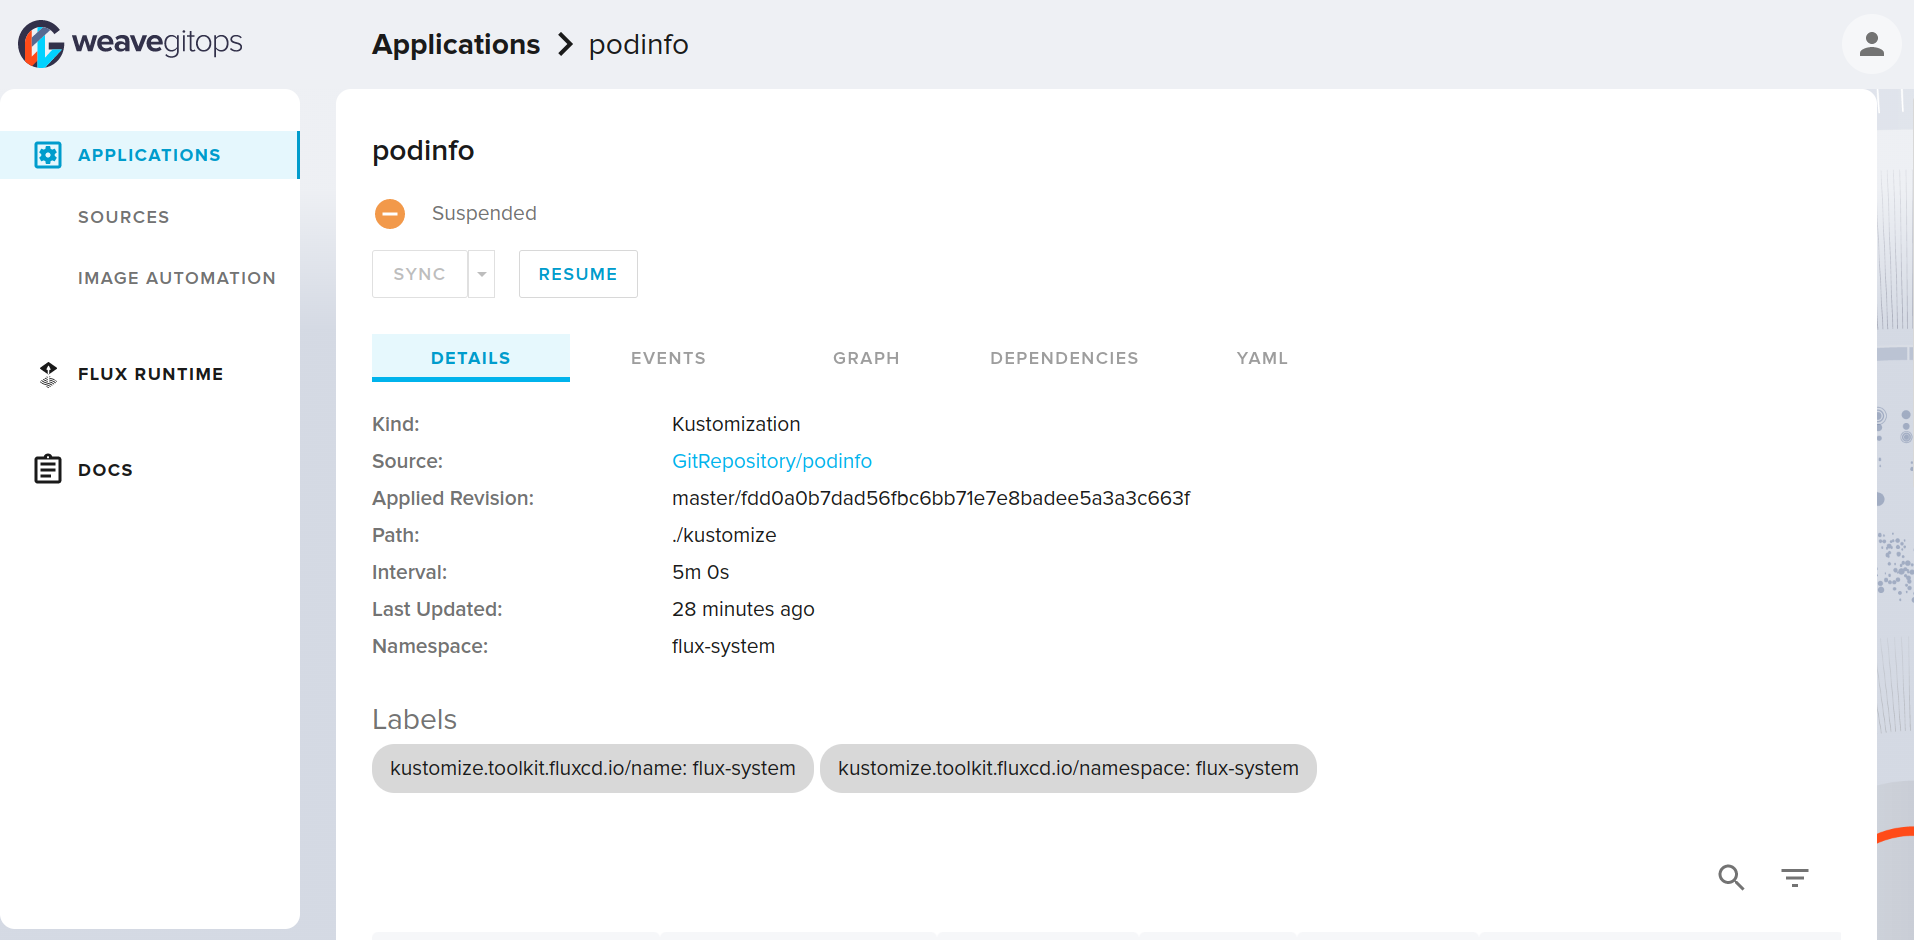Open Flux Runtime in the sidebar
The image size is (1914, 940).
pos(149,374)
